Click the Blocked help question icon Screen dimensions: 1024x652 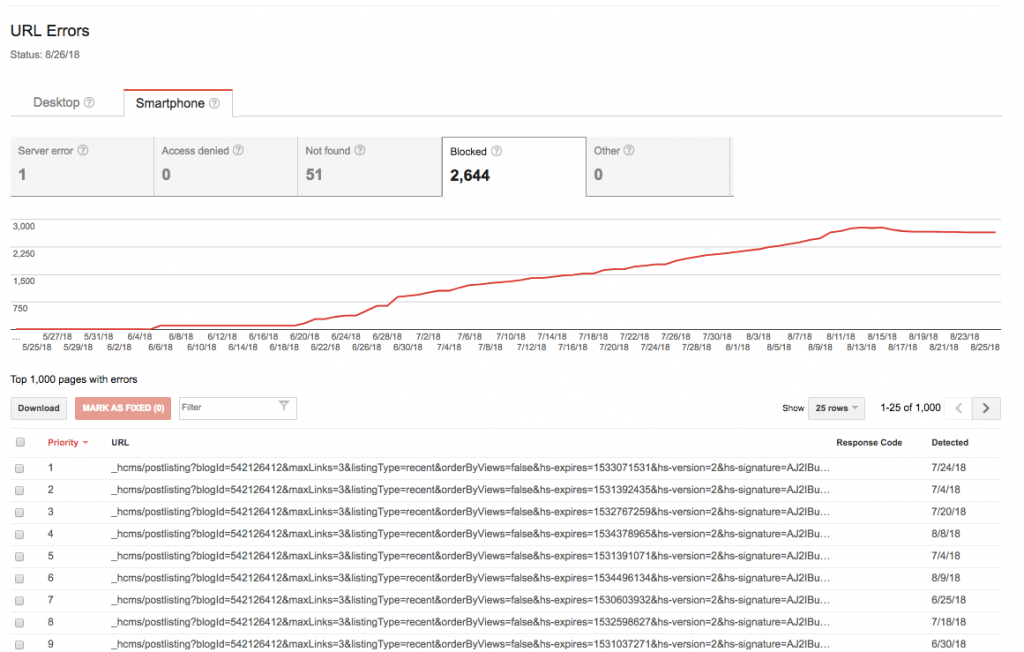coord(497,152)
